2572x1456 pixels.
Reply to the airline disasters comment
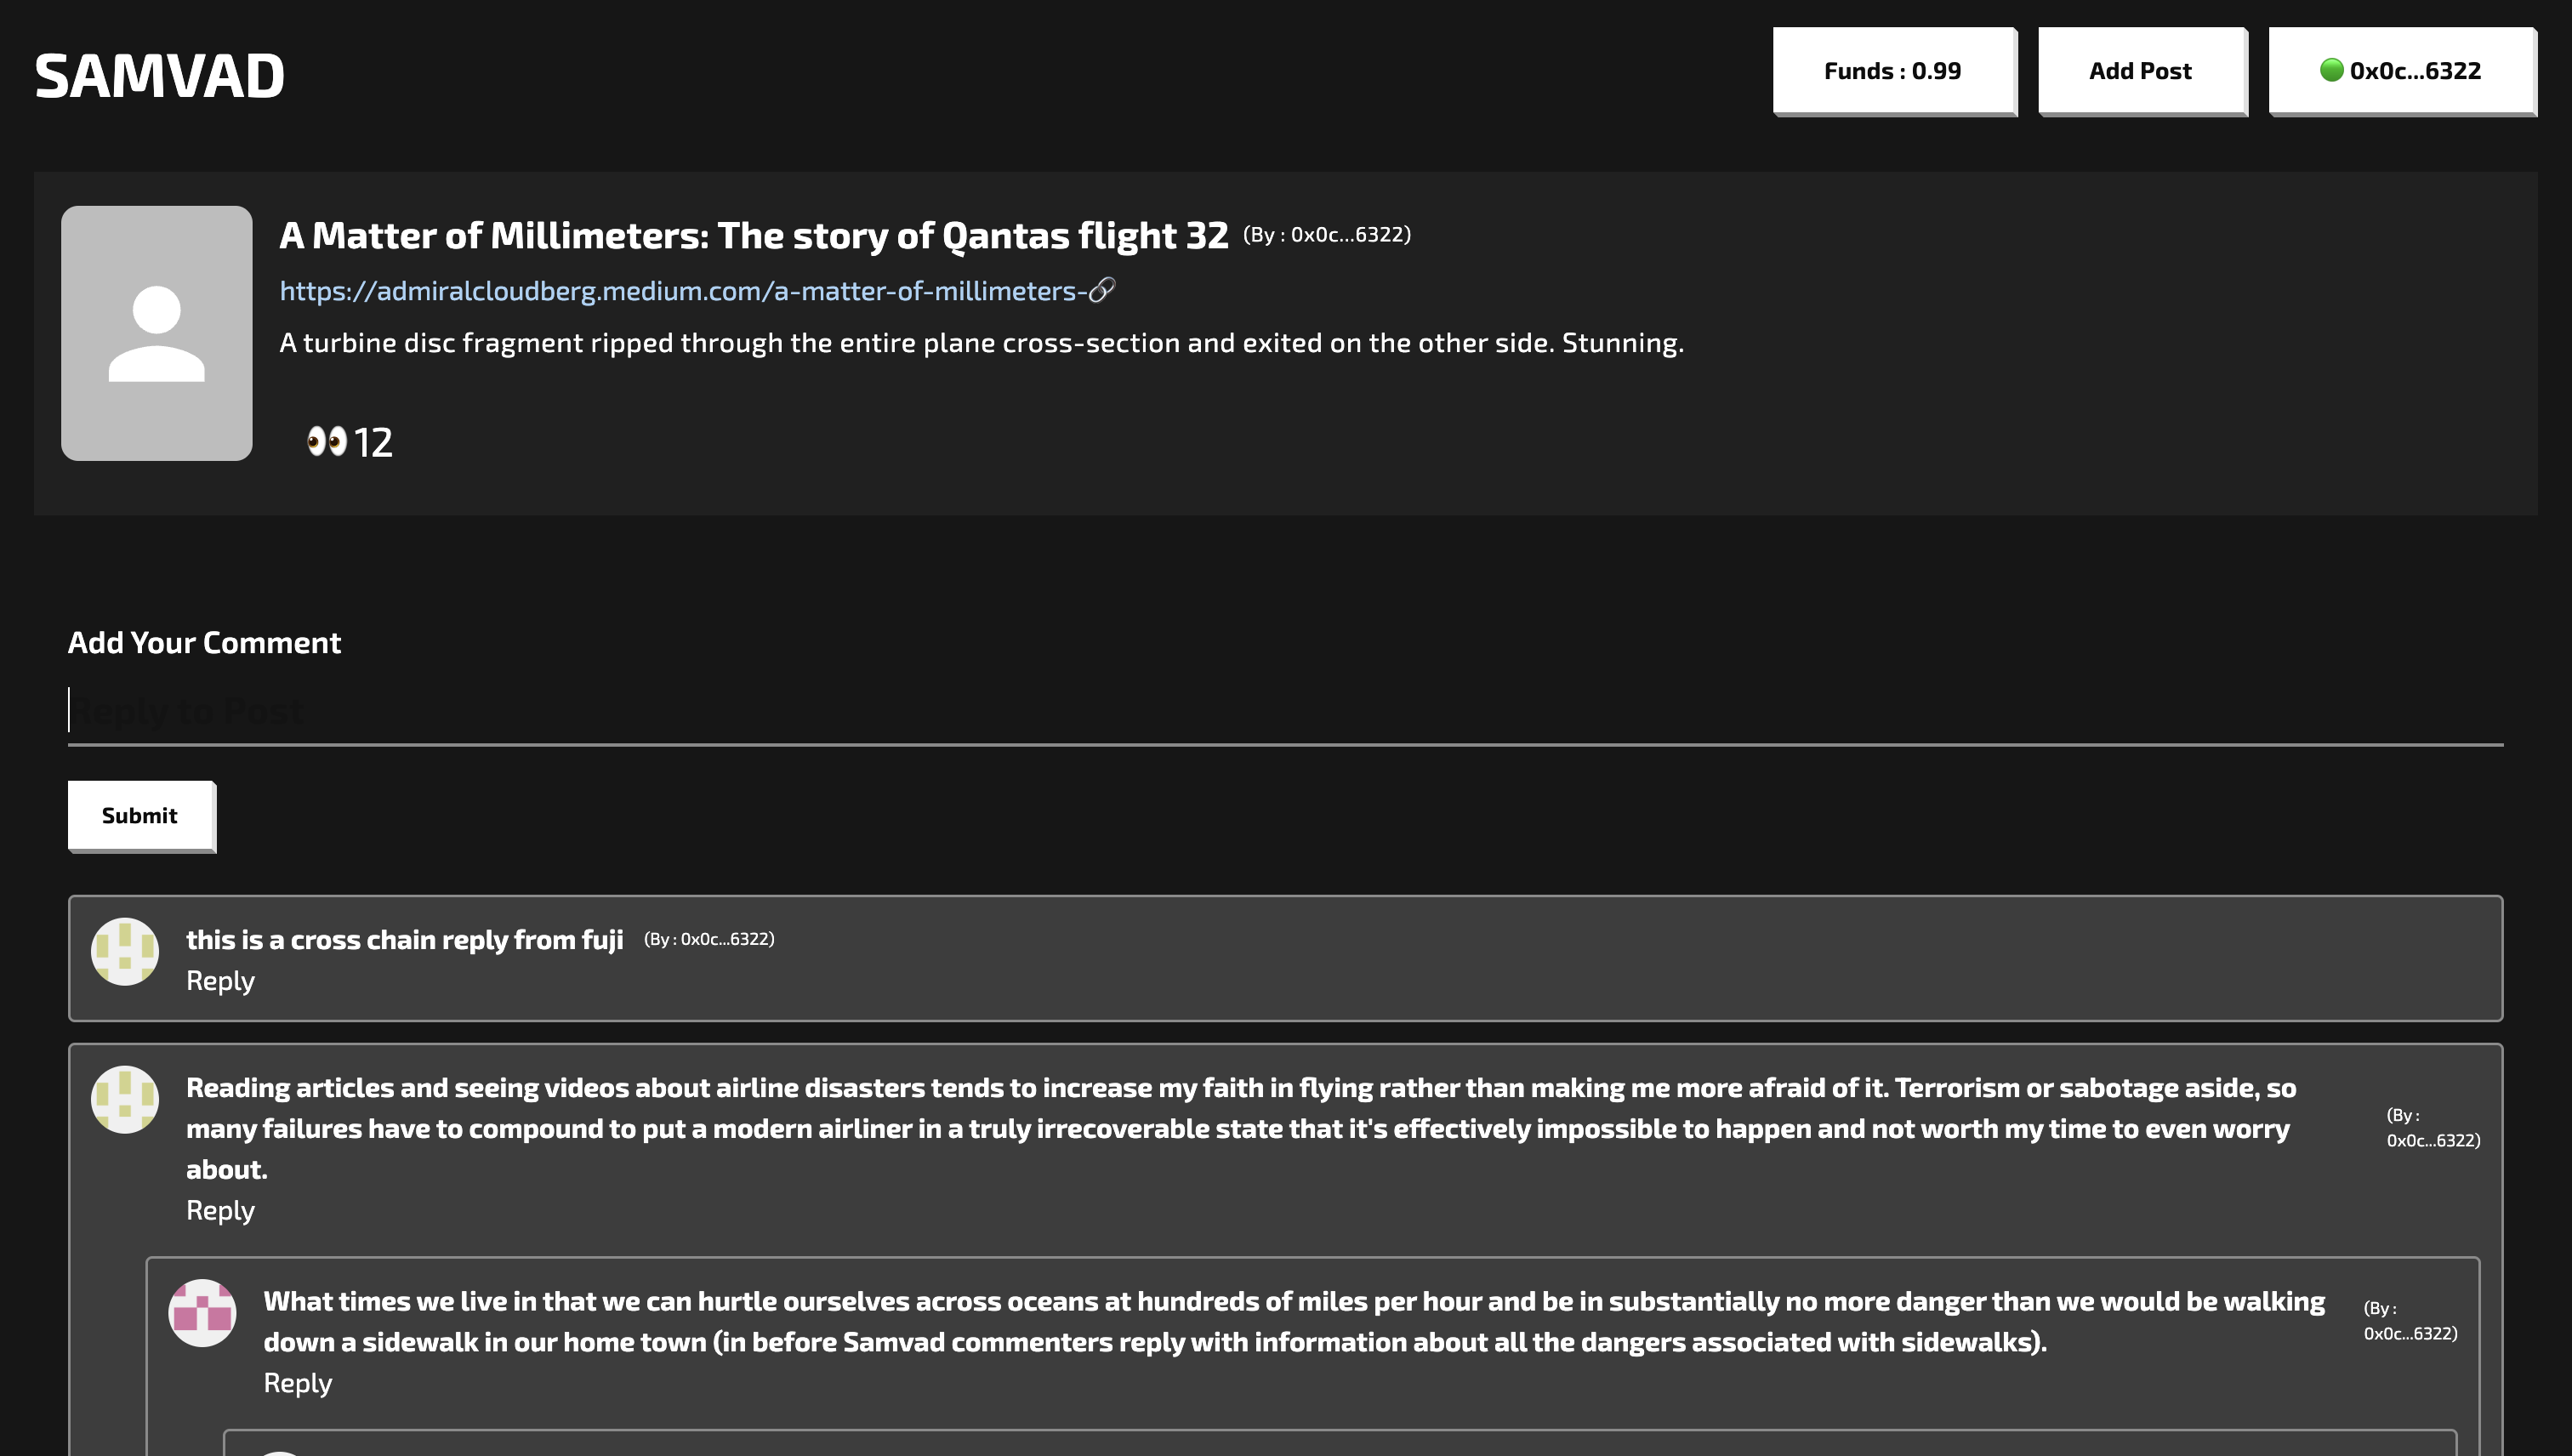(x=220, y=1210)
